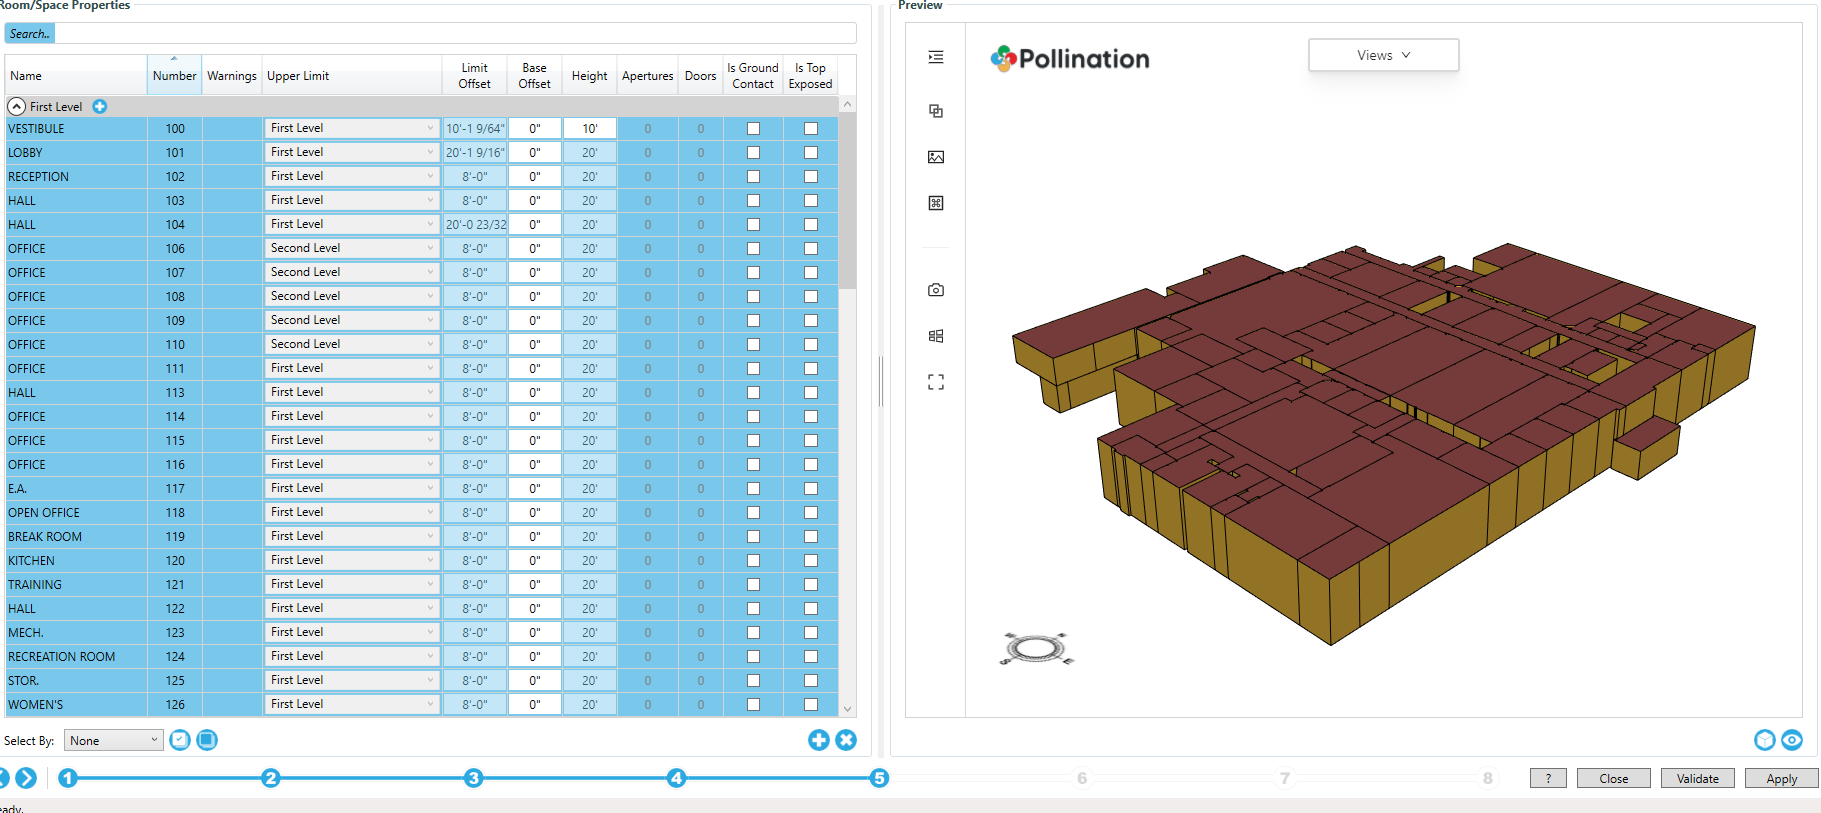Screen dimensions: 1821x813
Task: Open Upper Limit dropdown for room 106
Action: 352,248
